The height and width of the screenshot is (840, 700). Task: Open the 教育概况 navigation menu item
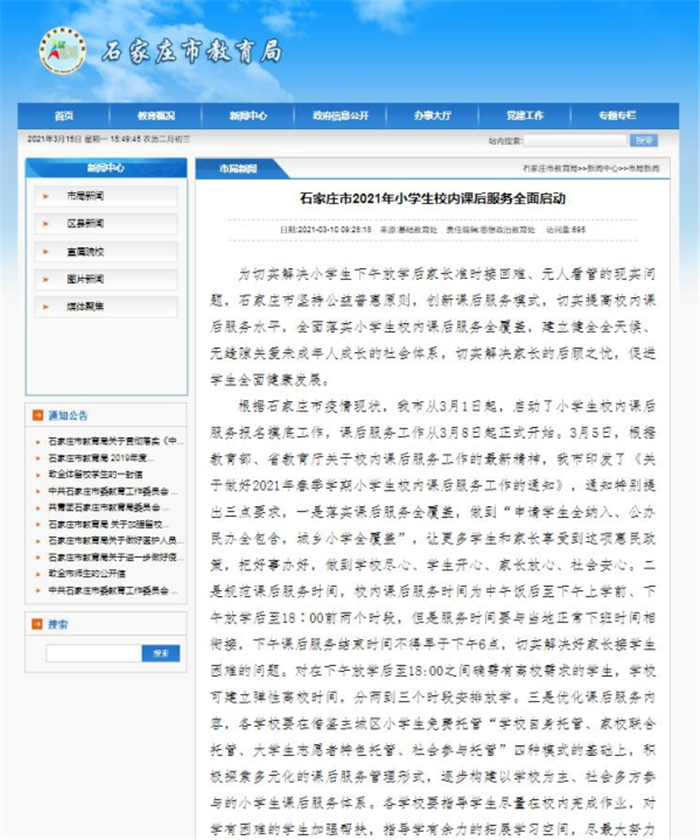pyautogui.click(x=156, y=116)
